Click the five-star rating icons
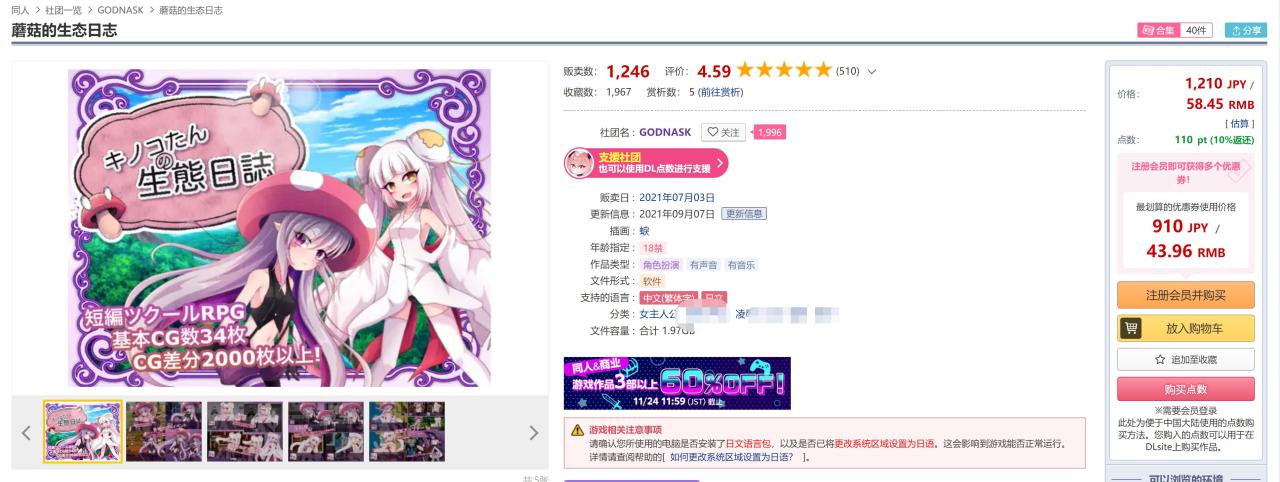 coord(784,70)
